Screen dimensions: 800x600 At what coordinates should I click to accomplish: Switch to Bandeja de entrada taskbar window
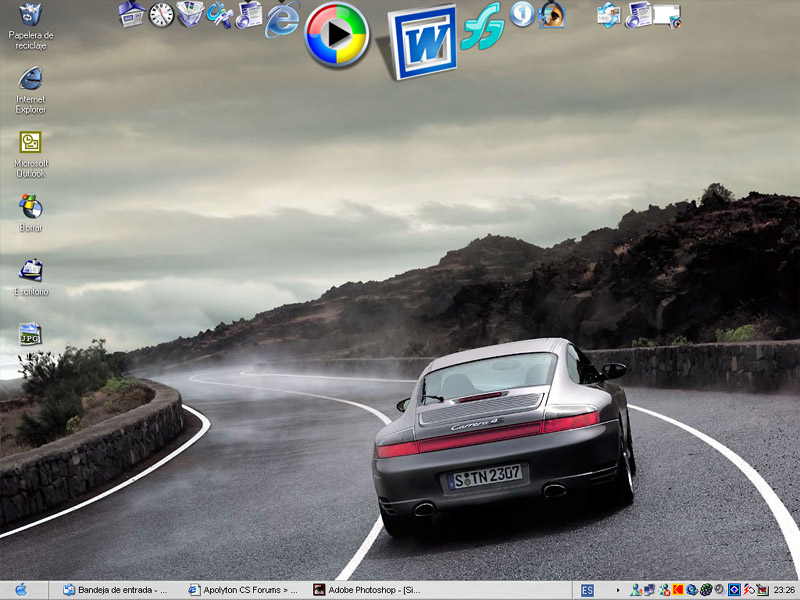pyautogui.click(x=116, y=590)
